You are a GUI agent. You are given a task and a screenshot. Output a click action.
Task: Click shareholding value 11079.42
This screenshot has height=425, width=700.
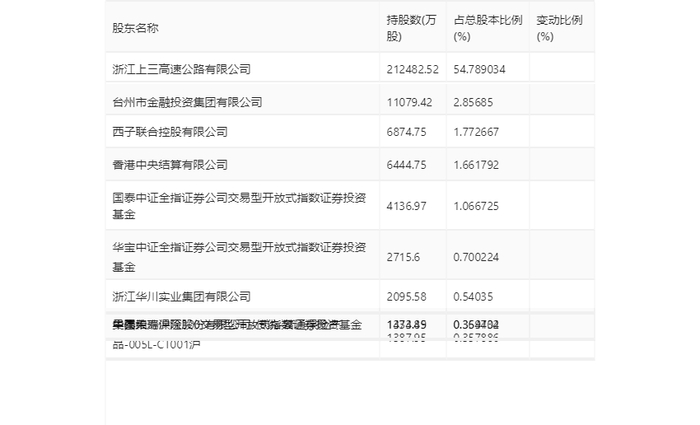[409, 102]
